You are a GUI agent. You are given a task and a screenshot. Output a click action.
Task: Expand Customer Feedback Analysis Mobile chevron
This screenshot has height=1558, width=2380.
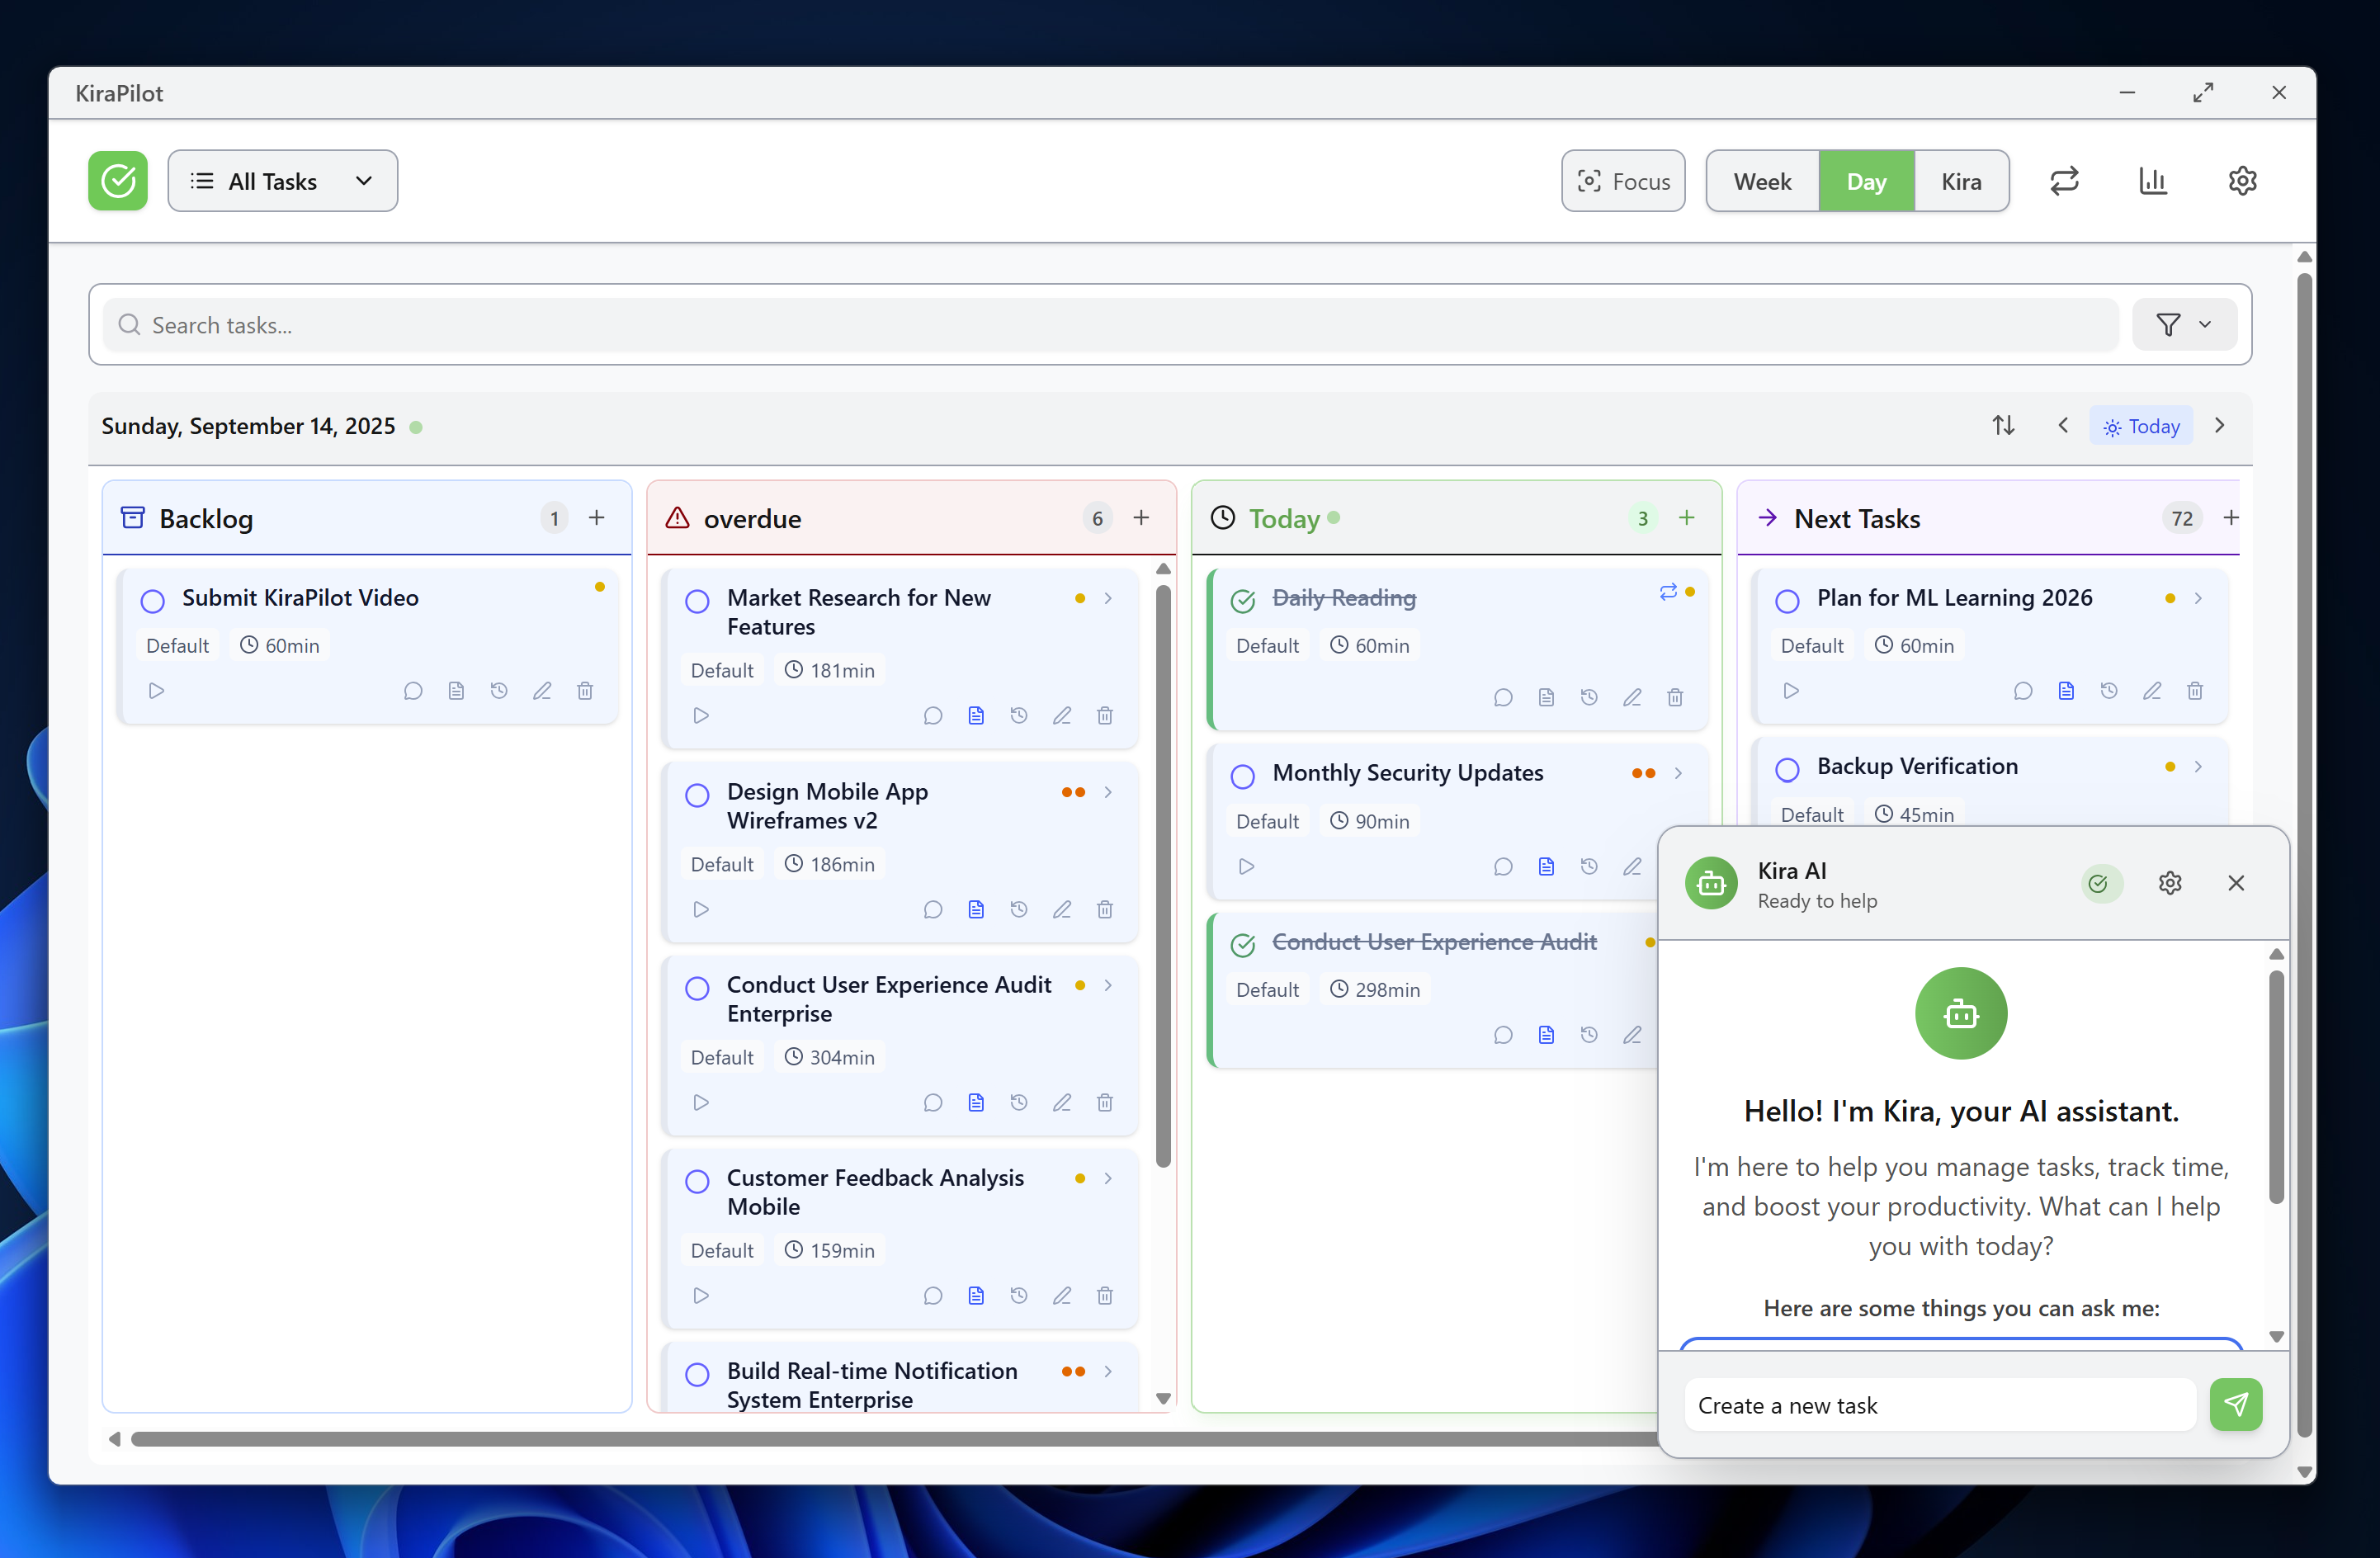1108,1179
